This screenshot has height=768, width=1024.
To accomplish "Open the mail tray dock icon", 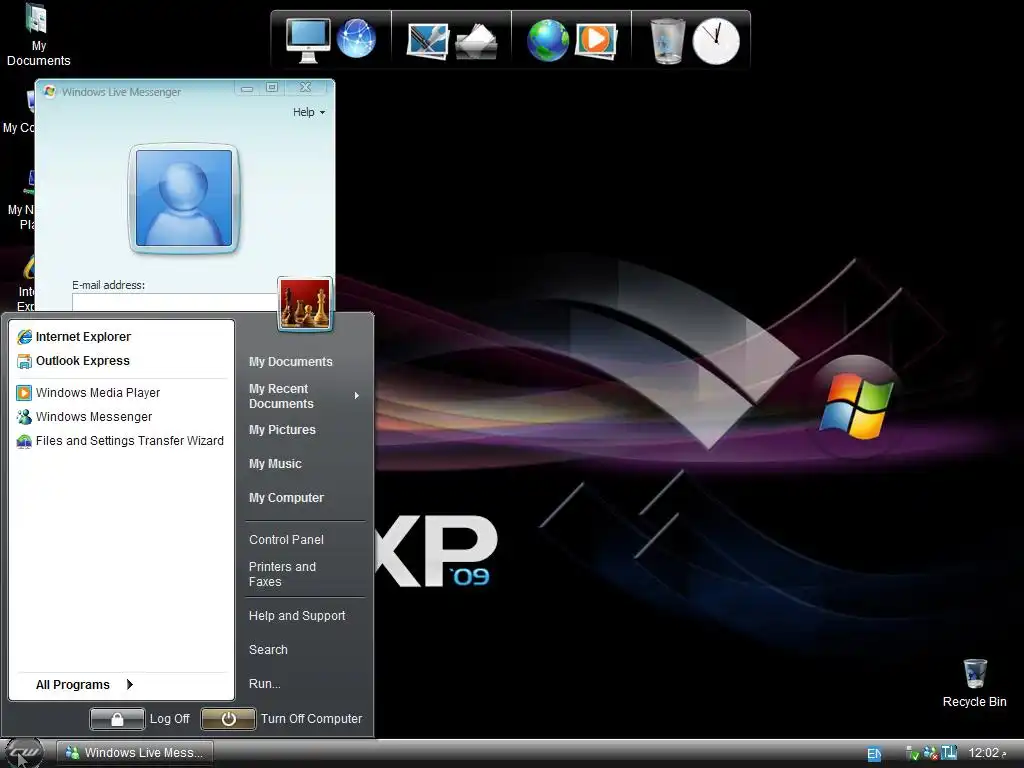I will [x=476, y=42].
